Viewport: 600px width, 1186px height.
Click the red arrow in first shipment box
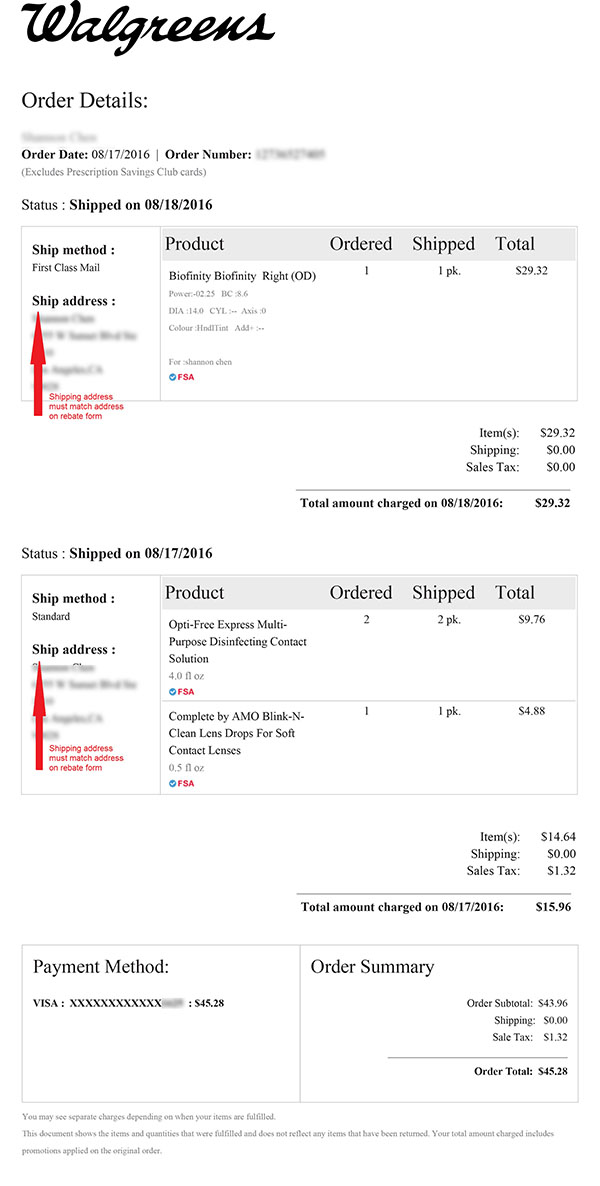(x=38, y=363)
